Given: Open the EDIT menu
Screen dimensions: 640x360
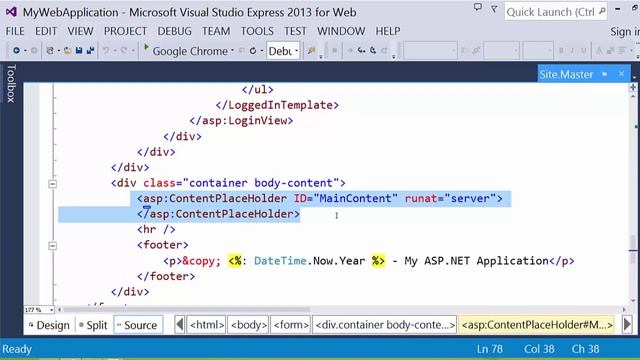Looking at the screenshot, I should click(46, 31).
